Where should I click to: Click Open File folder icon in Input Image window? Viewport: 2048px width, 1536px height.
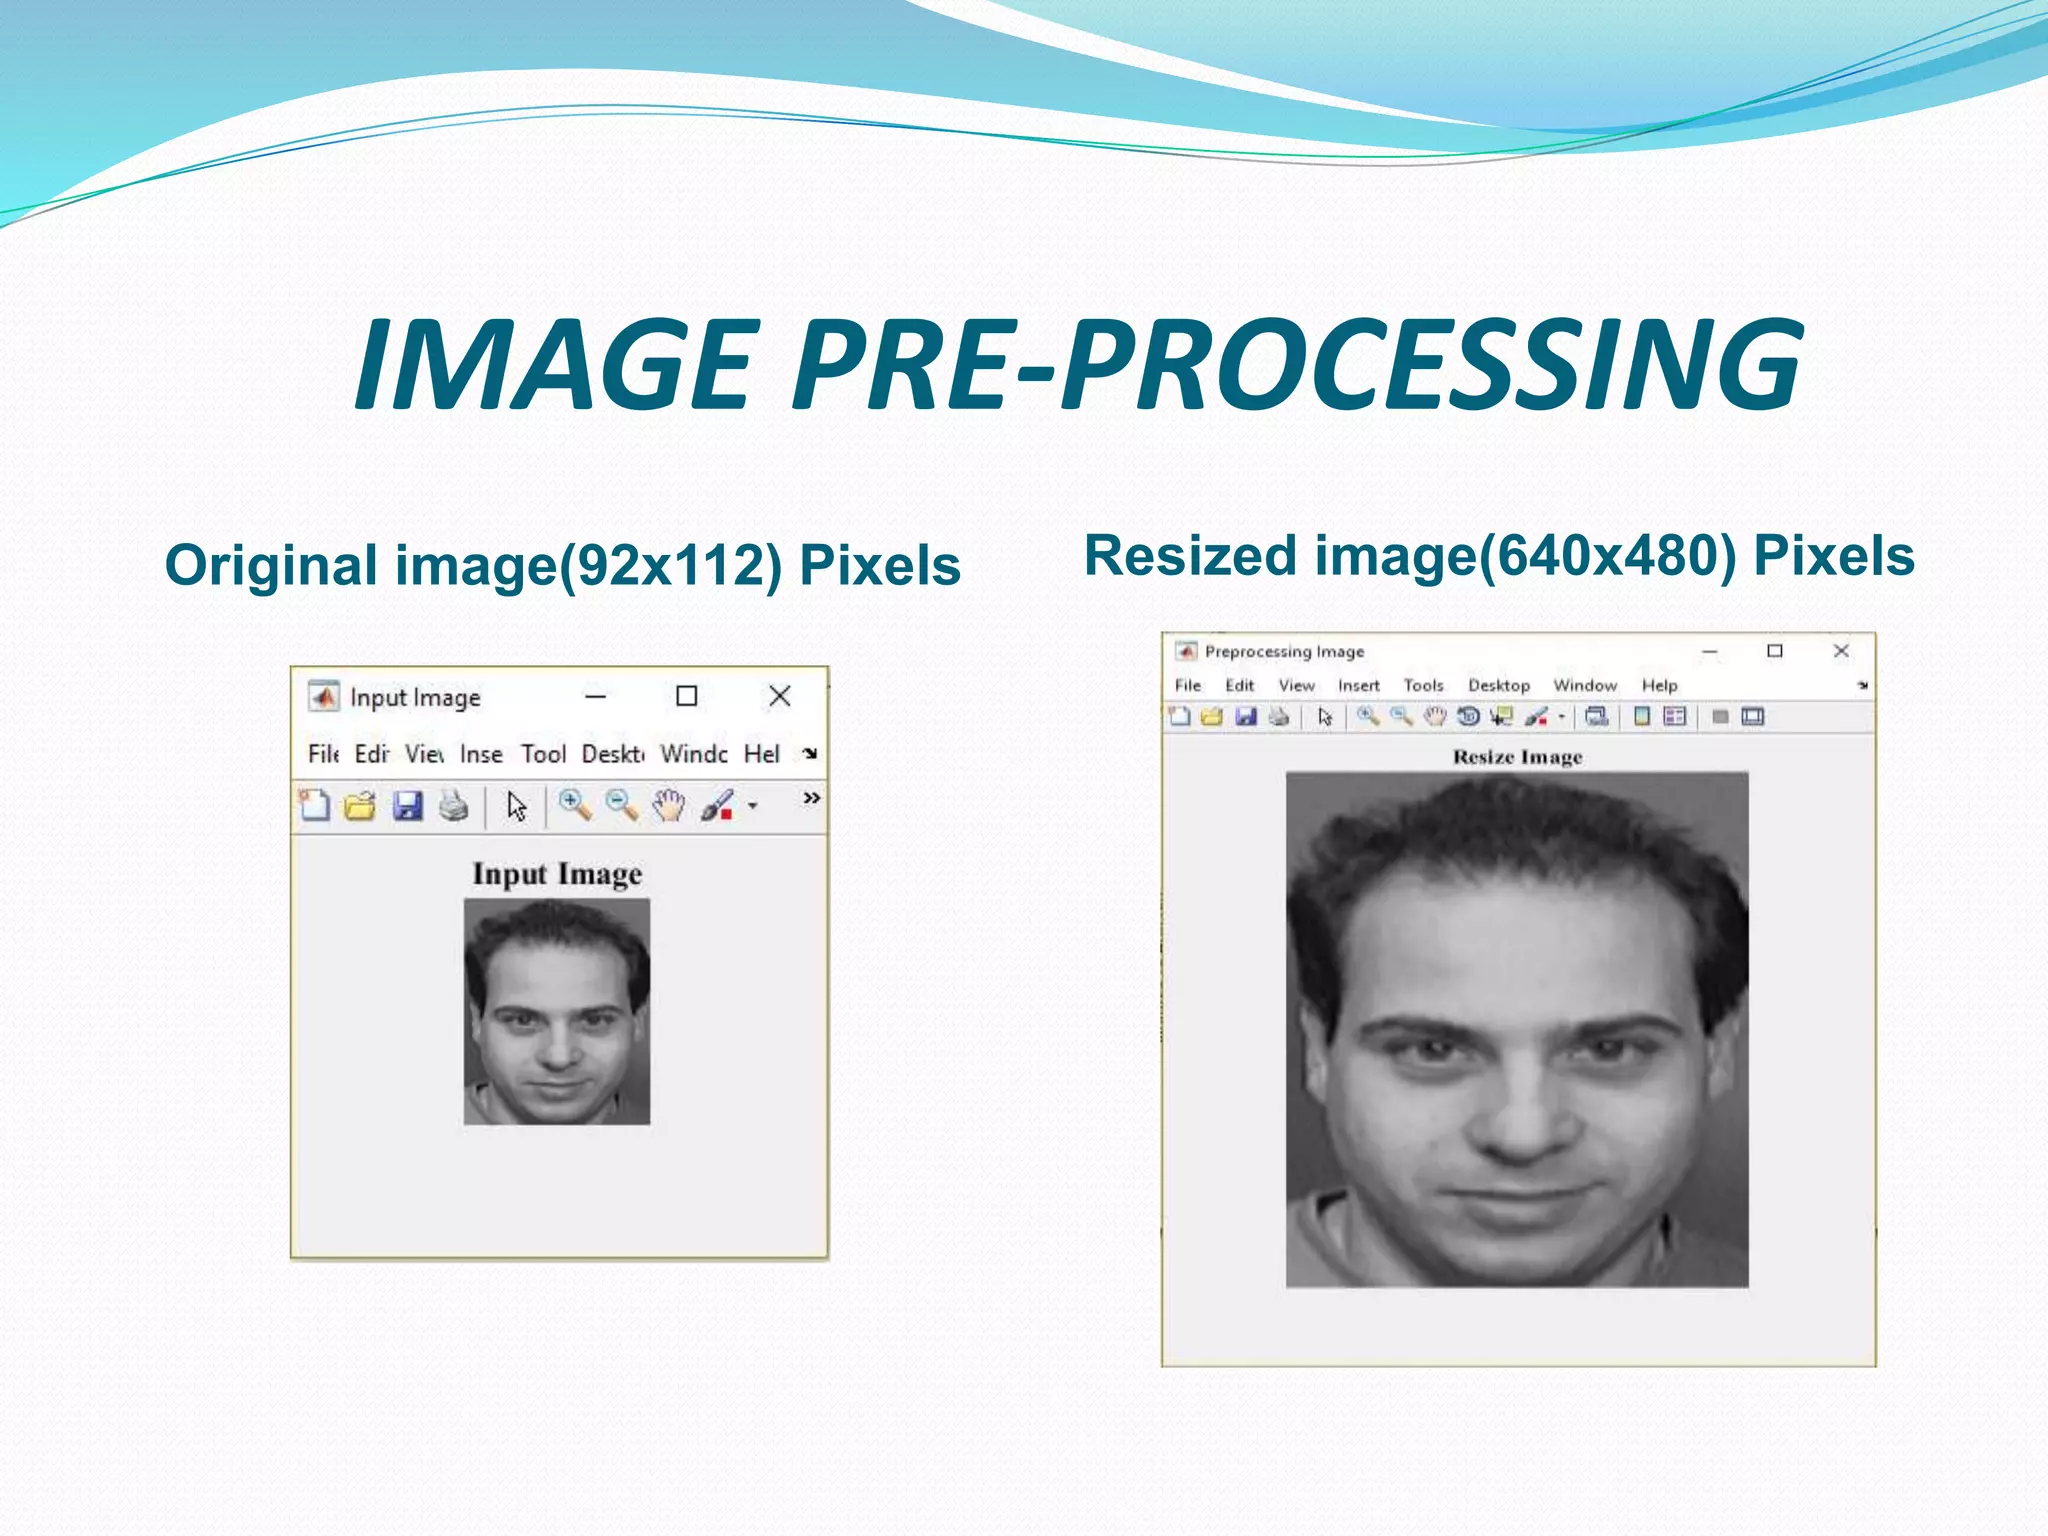click(360, 806)
